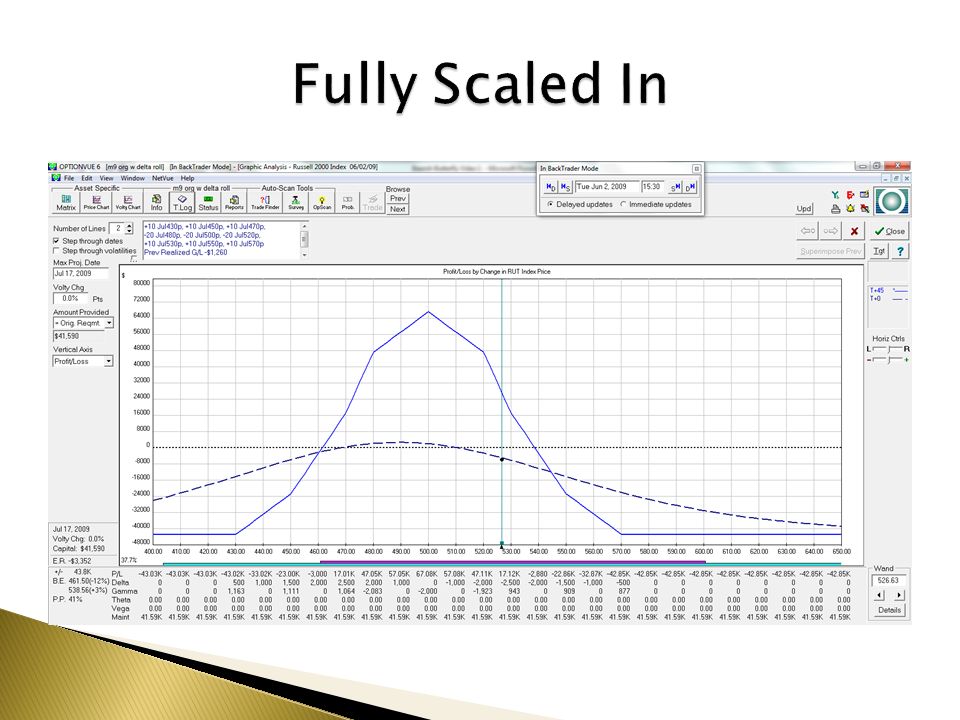
Task: Click the crossed-out icon beside the bell
Action: tap(864, 209)
